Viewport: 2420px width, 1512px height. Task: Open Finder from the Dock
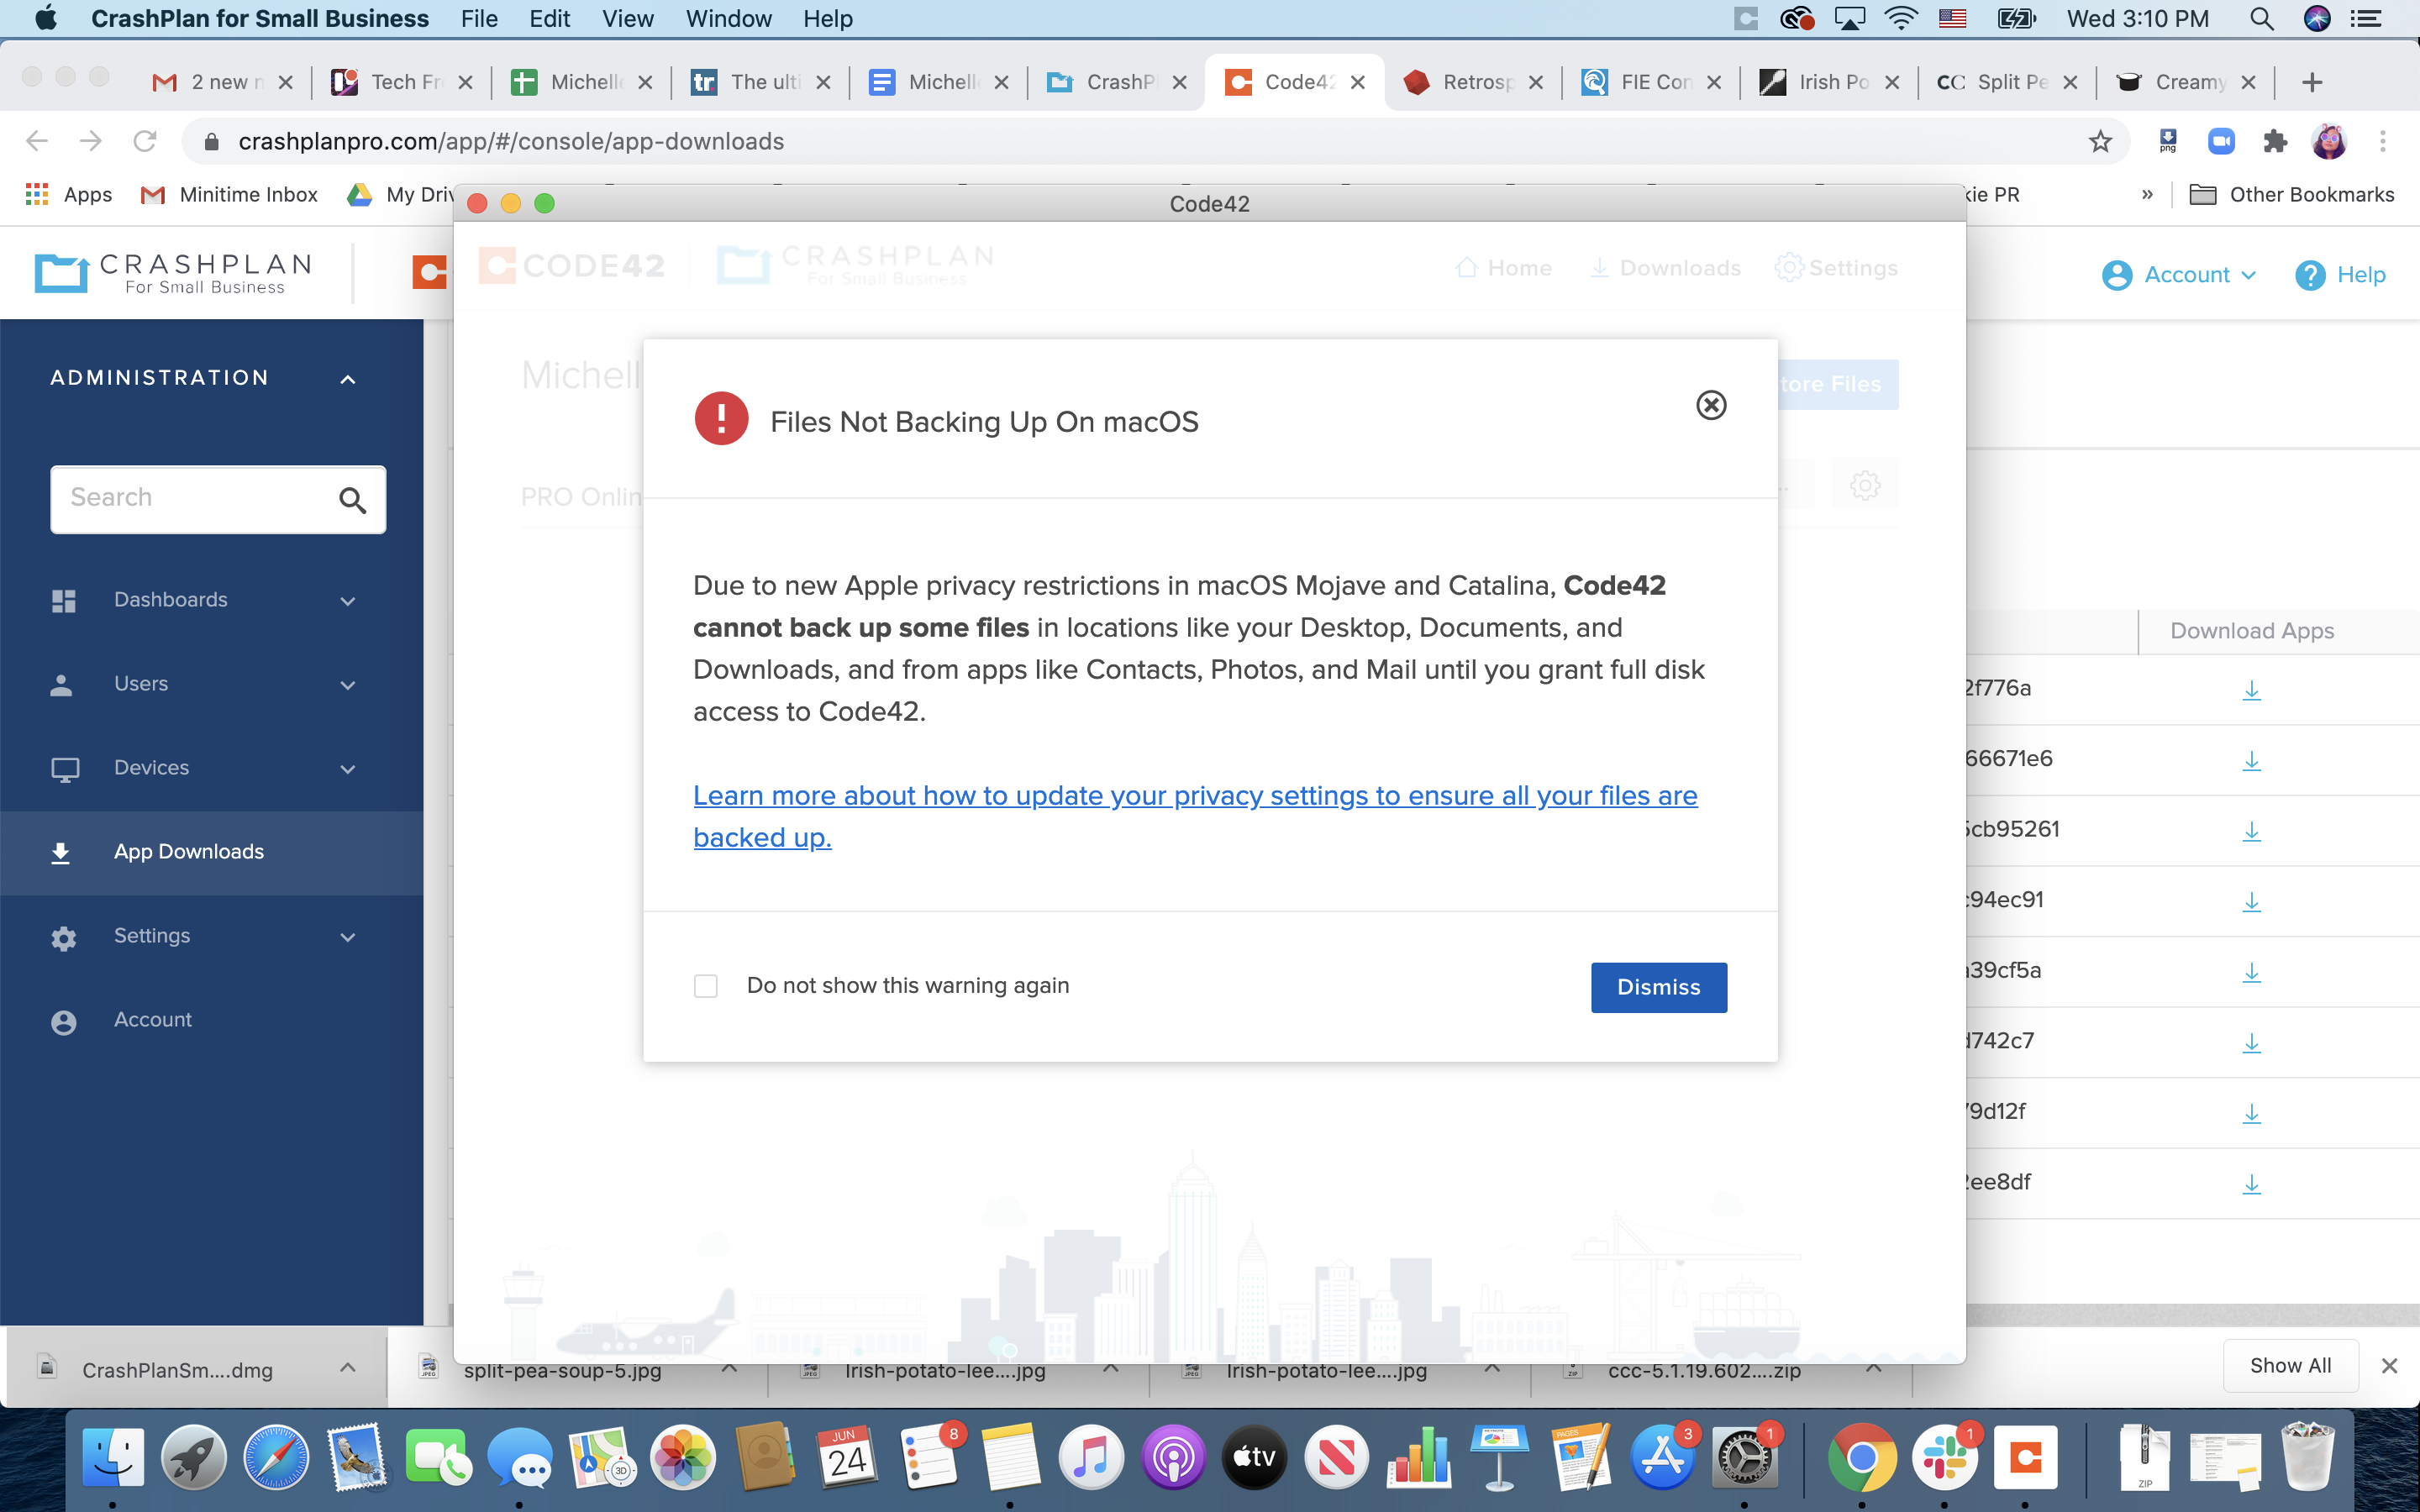pos(112,1458)
